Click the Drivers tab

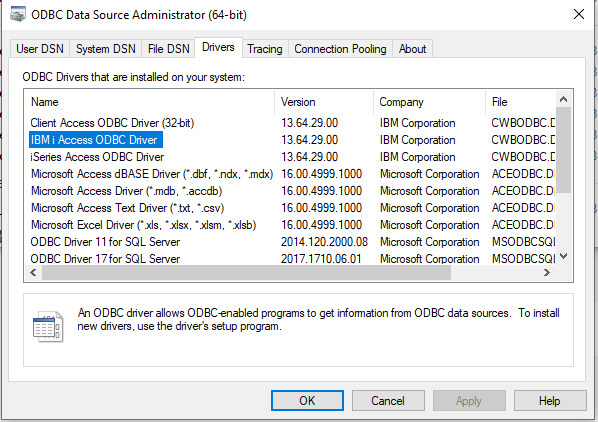[218, 47]
